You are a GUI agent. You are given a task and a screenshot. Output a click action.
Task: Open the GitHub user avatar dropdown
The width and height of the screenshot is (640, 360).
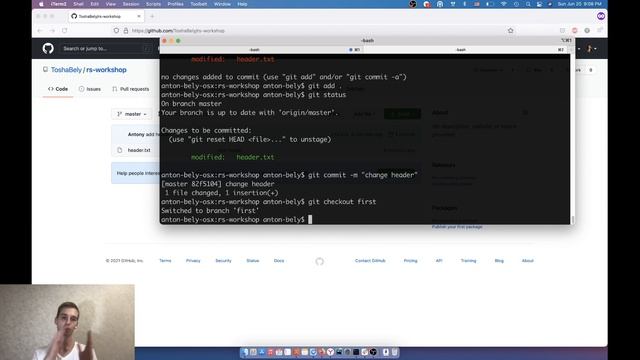click(x=591, y=49)
